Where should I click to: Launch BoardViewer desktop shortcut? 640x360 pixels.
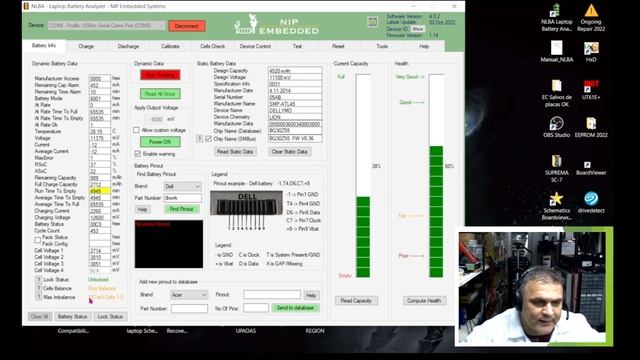point(591,168)
